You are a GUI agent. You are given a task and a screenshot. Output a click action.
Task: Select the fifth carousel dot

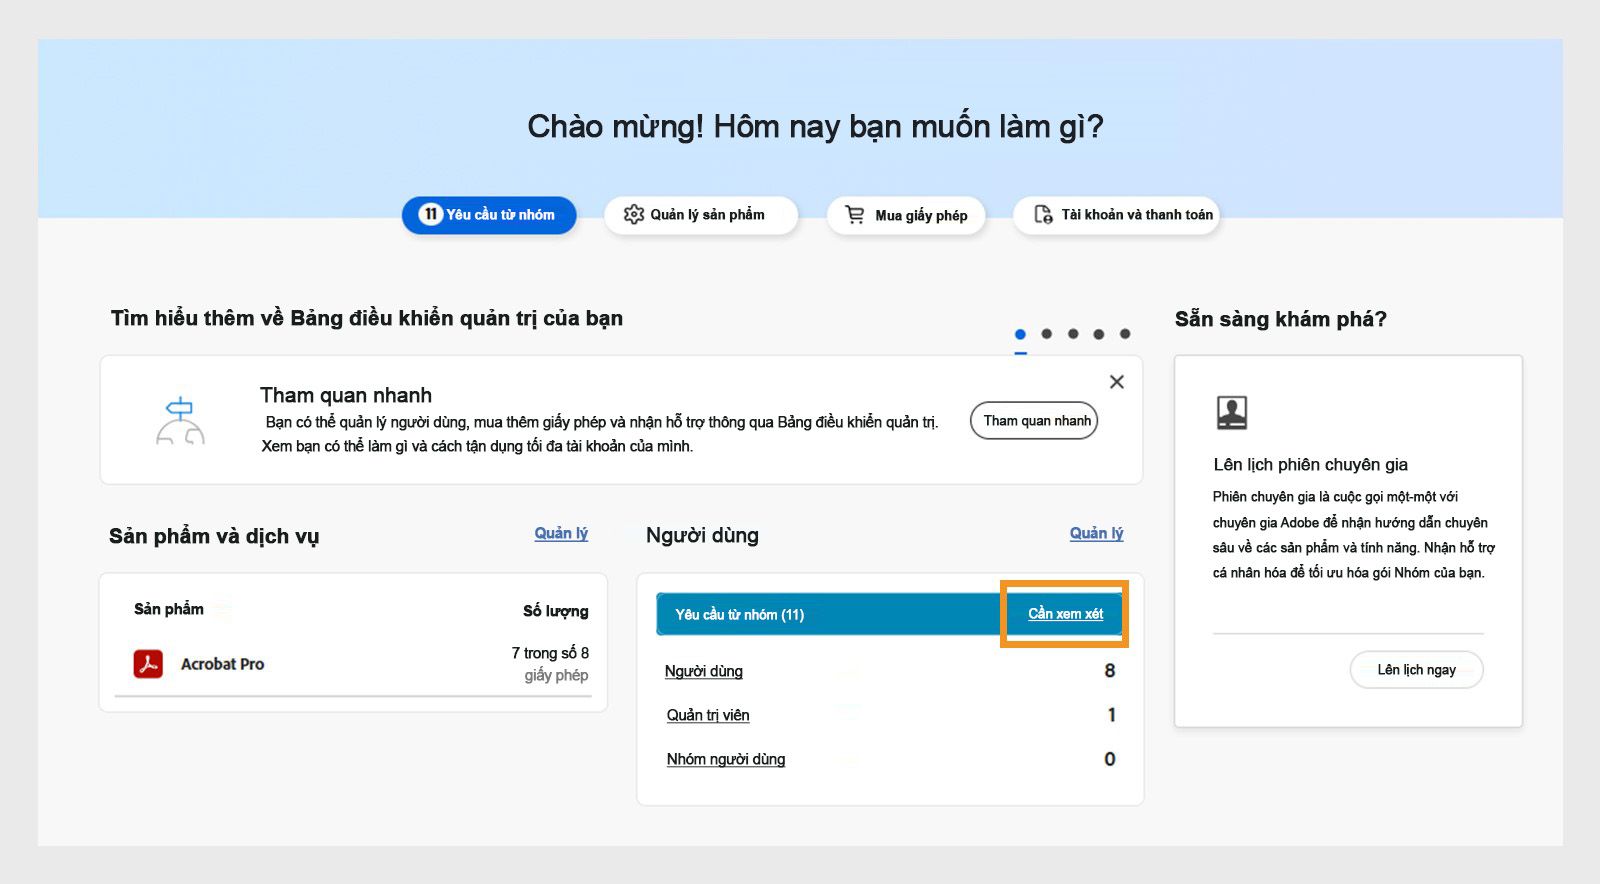(x=1125, y=334)
